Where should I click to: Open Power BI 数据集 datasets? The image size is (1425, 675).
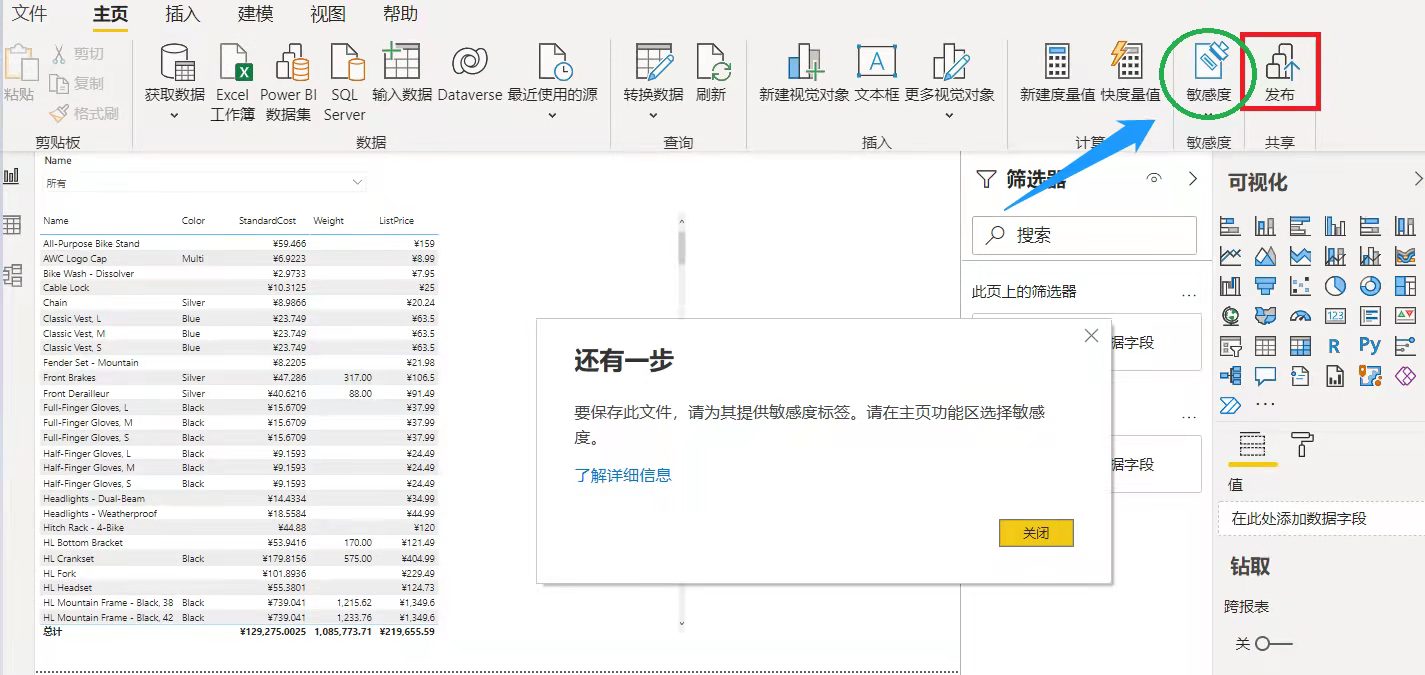(288, 82)
